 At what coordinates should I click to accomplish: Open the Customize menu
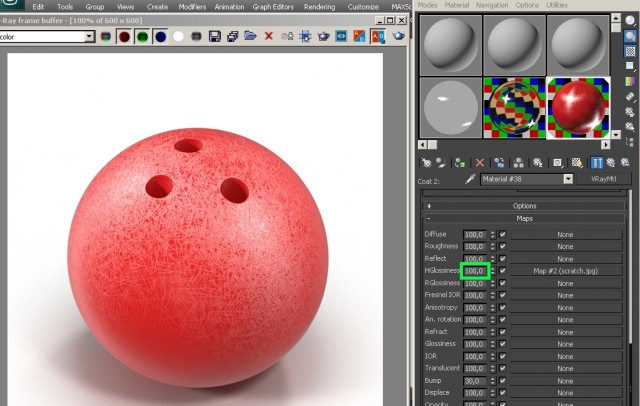click(x=363, y=7)
